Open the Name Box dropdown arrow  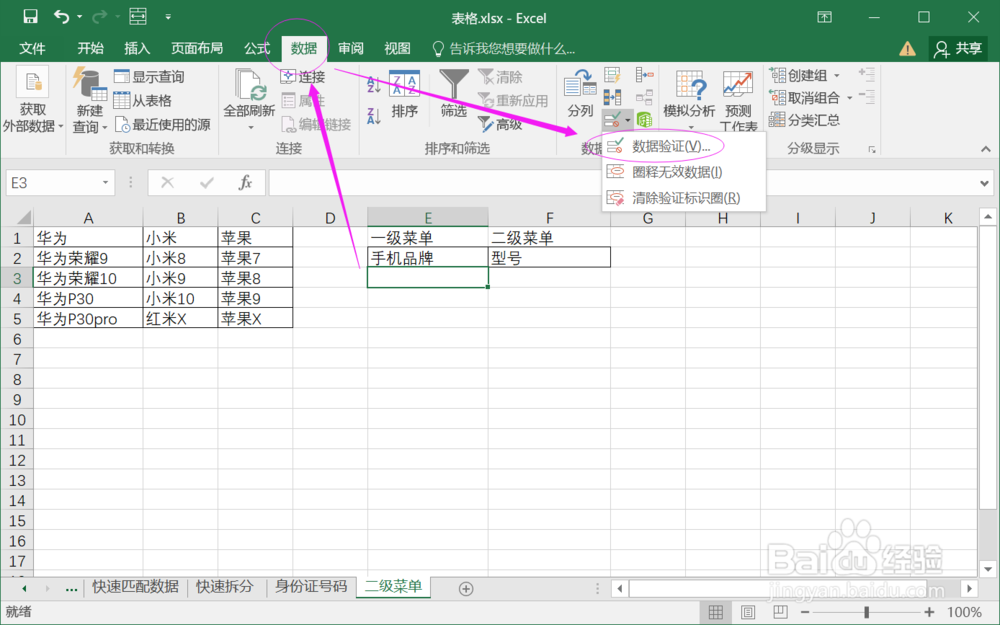tap(105, 183)
